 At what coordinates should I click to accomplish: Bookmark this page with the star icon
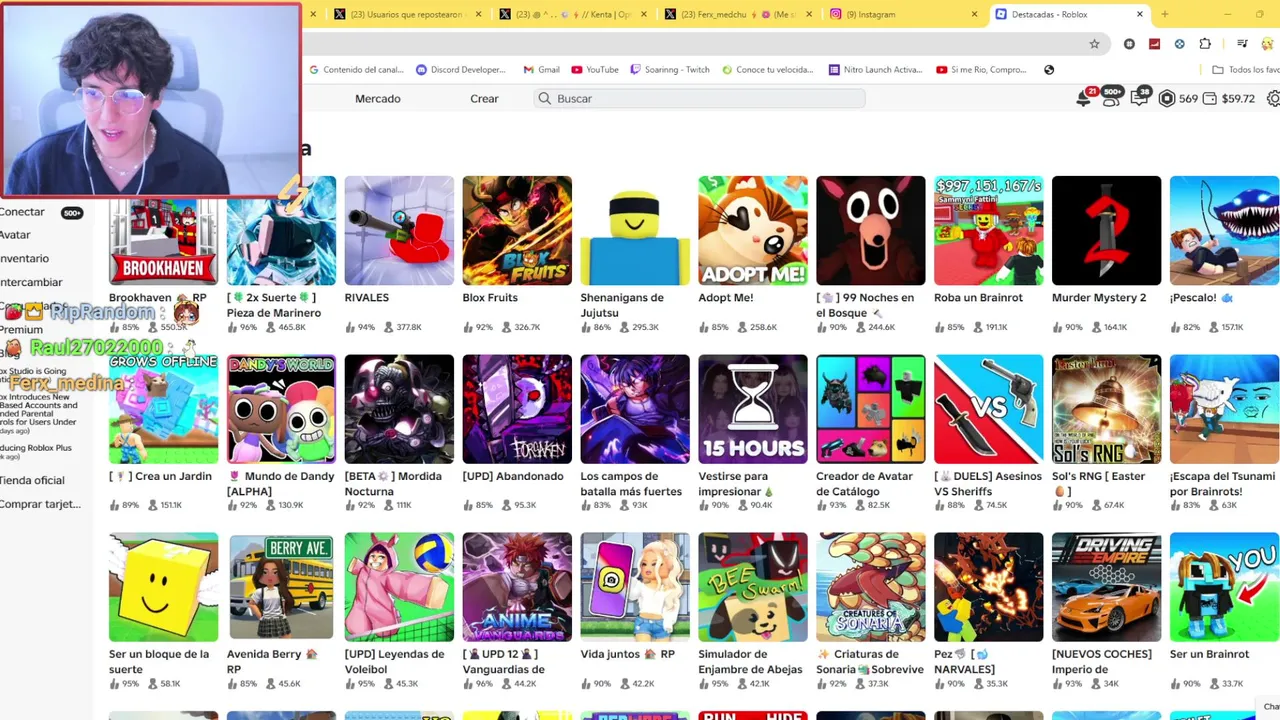tap(1094, 44)
